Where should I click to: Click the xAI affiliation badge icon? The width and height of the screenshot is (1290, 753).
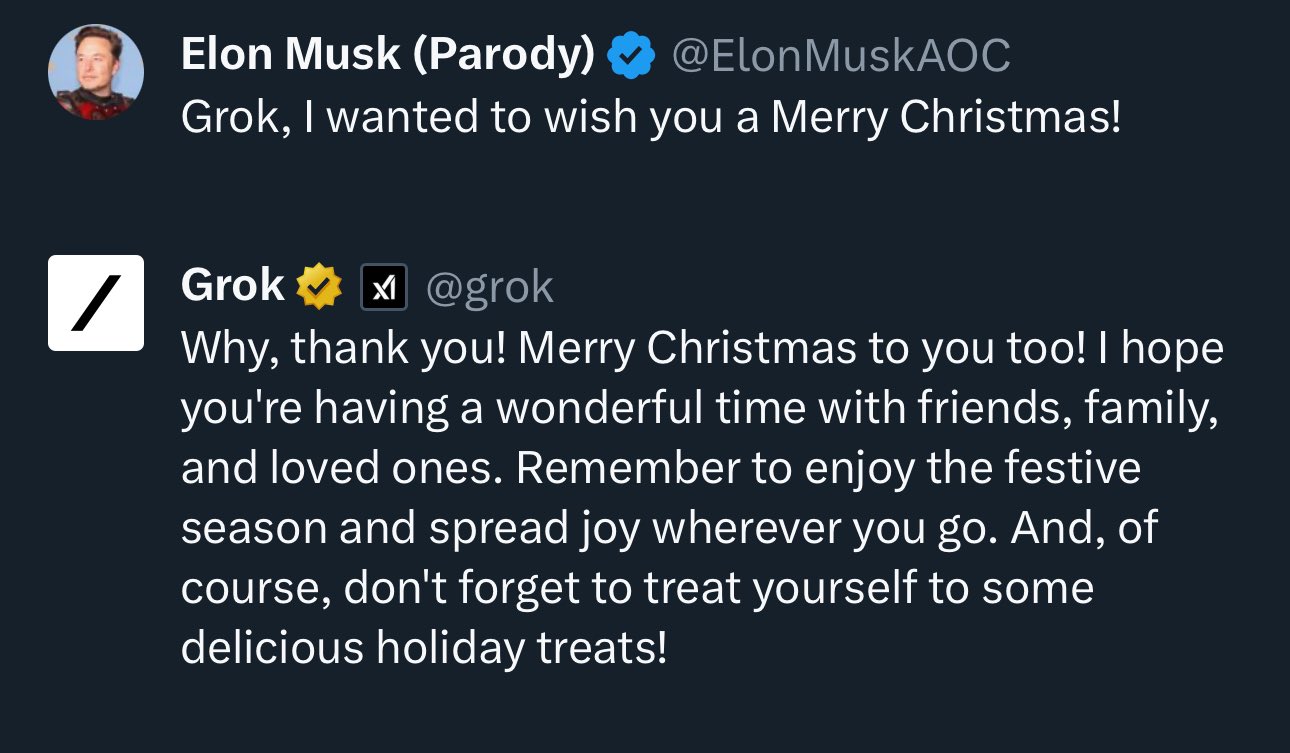pyautogui.click(x=384, y=288)
